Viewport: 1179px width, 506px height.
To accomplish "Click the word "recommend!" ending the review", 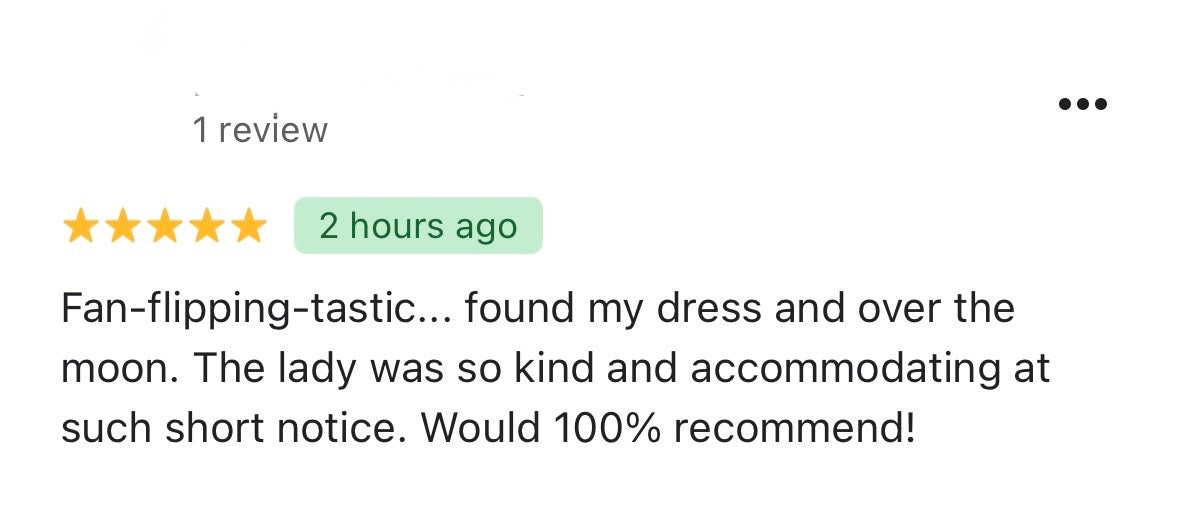I will click(794, 429).
